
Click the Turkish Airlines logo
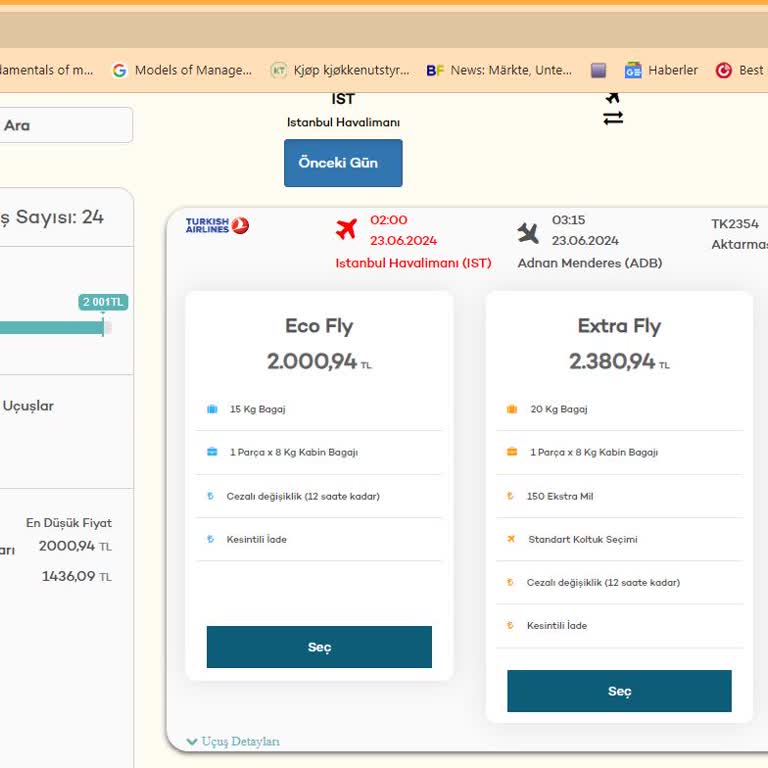click(x=217, y=225)
